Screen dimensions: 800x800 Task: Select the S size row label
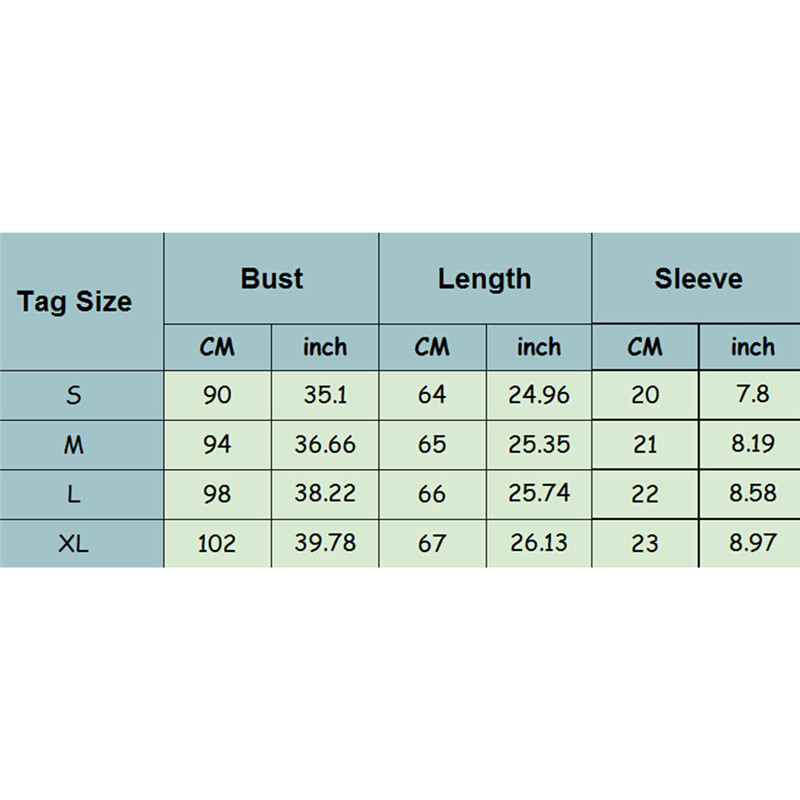click(74, 395)
